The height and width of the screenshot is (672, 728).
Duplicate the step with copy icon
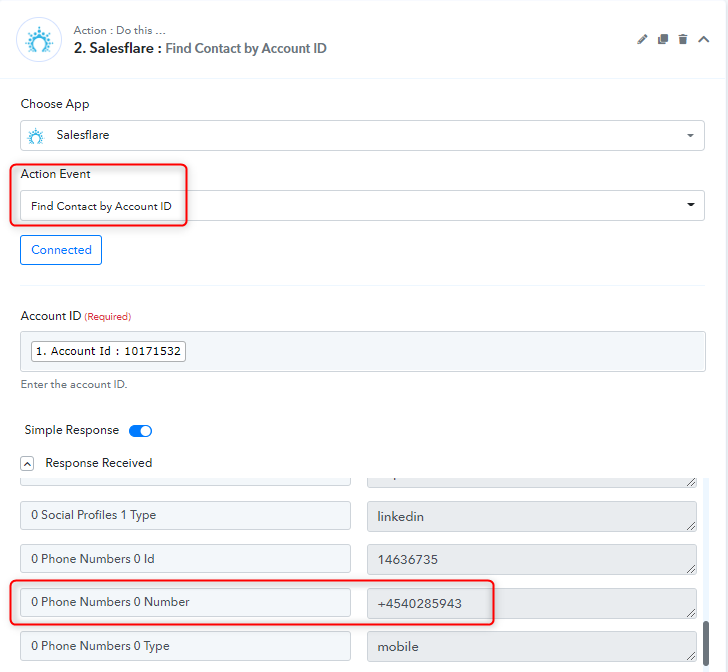point(663,39)
